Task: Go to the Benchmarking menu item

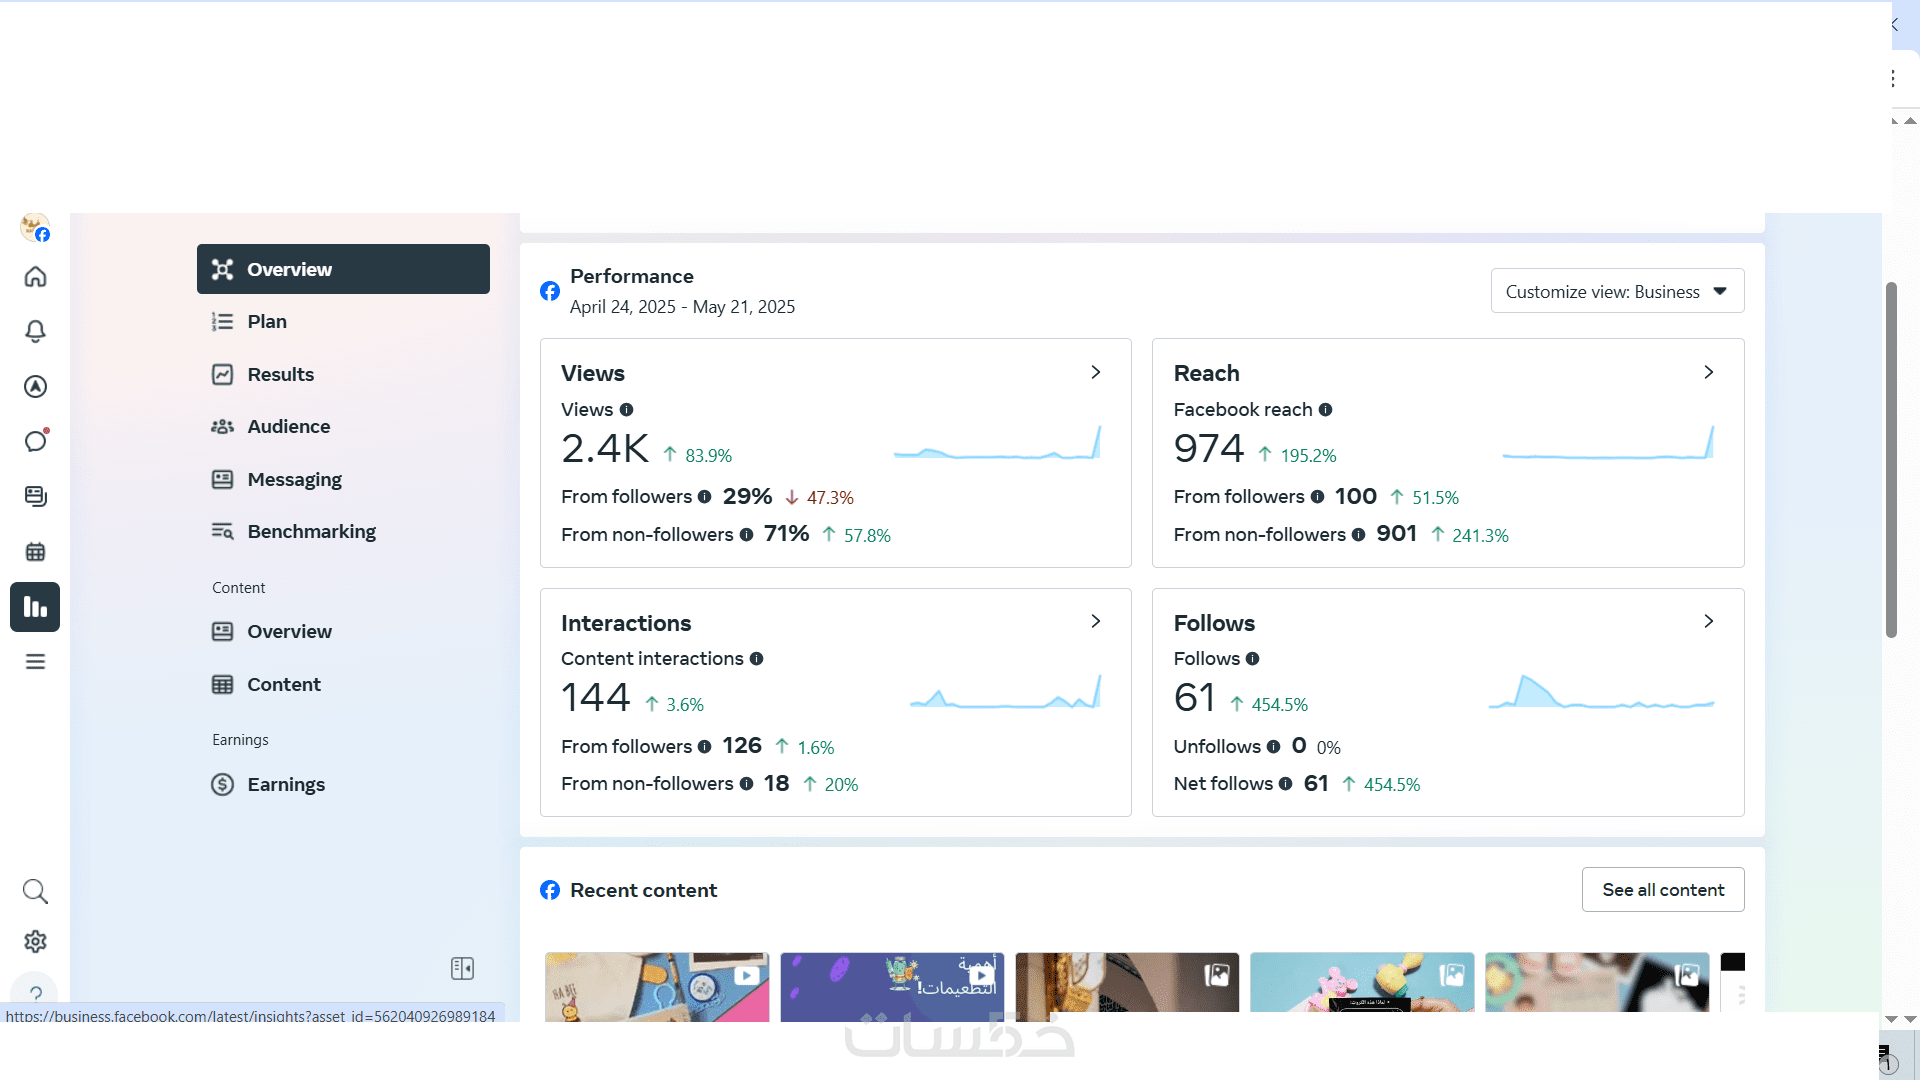Action: pos(311,531)
